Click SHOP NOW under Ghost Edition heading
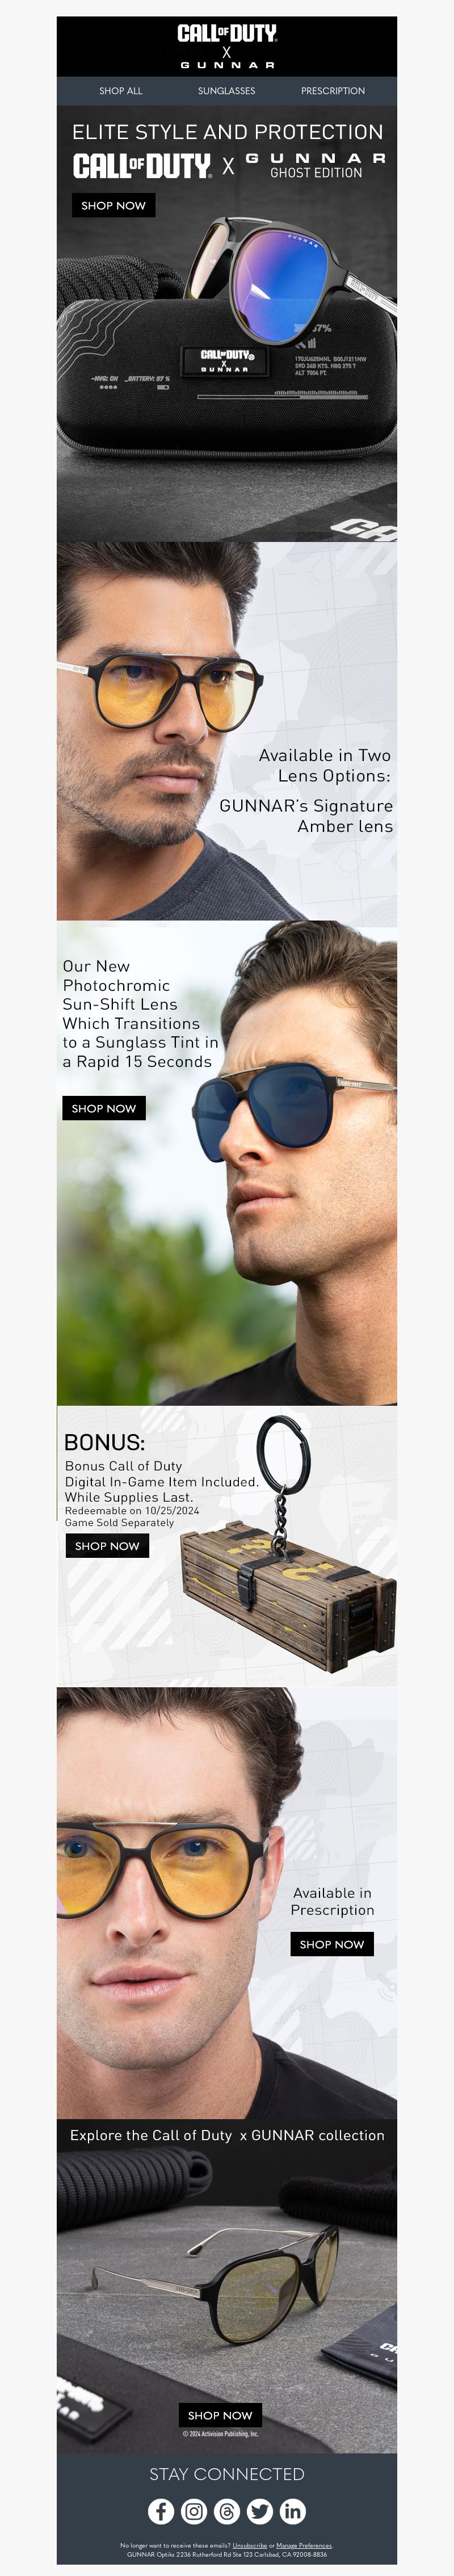Image resolution: width=454 pixels, height=2576 pixels. tap(113, 205)
